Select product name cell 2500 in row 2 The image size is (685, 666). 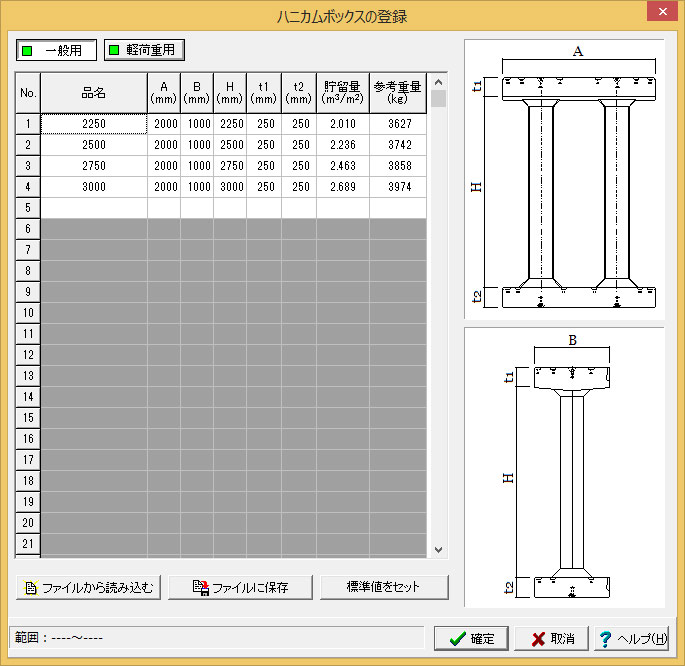coord(94,145)
